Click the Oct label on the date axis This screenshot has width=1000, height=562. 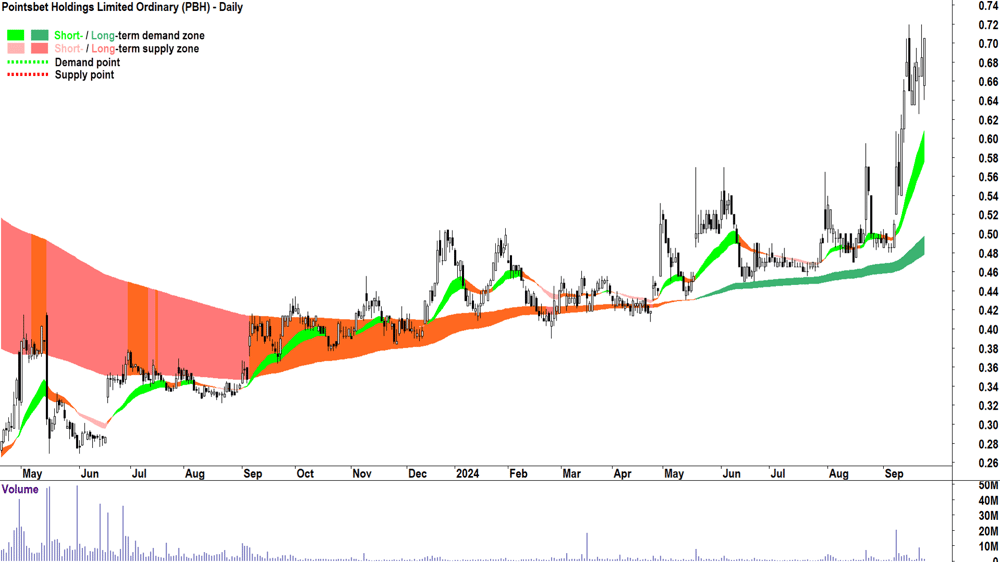tap(305, 474)
